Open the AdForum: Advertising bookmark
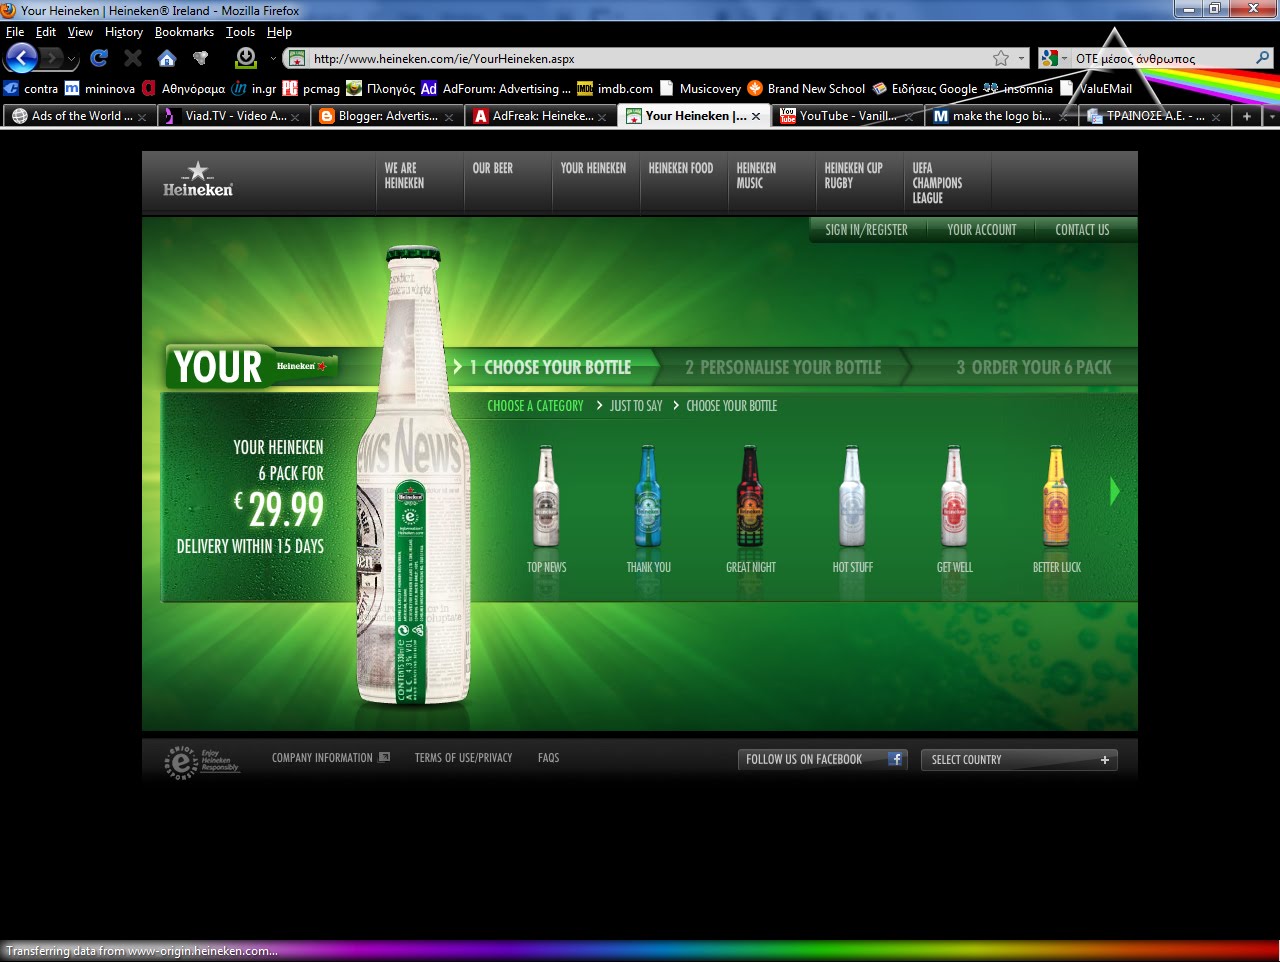 496,88
